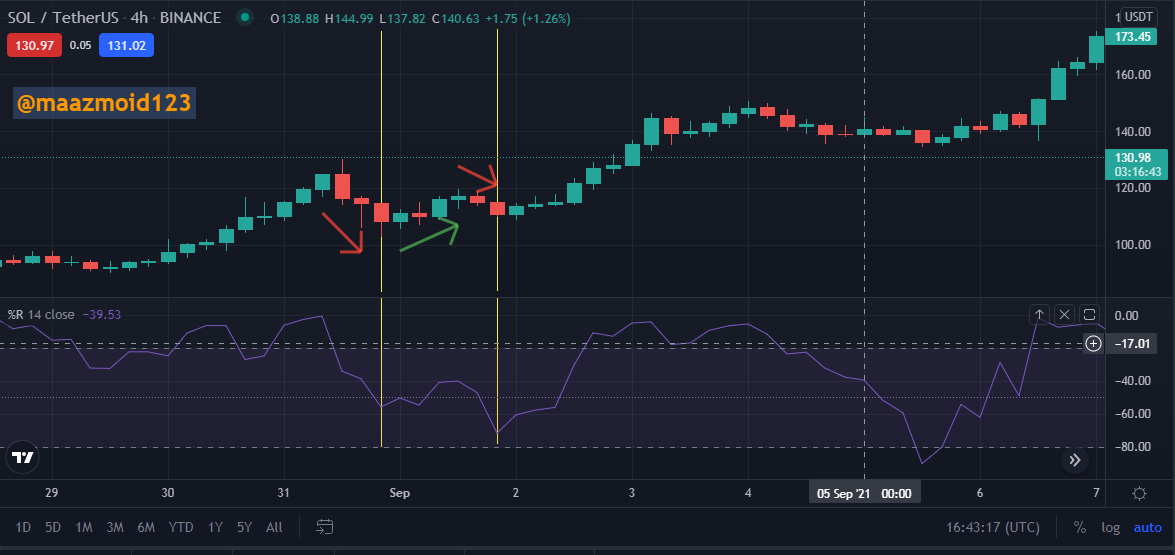Click the %R 14 close indicator label
The image size is (1175, 555).
point(40,315)
